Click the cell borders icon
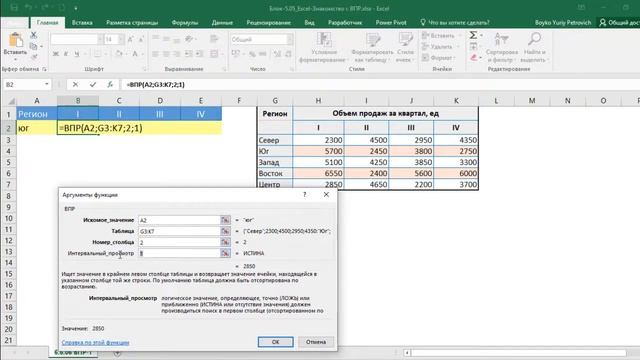Image resolution: width=640 pixels, height=360 pixels. tap(97, 54)
